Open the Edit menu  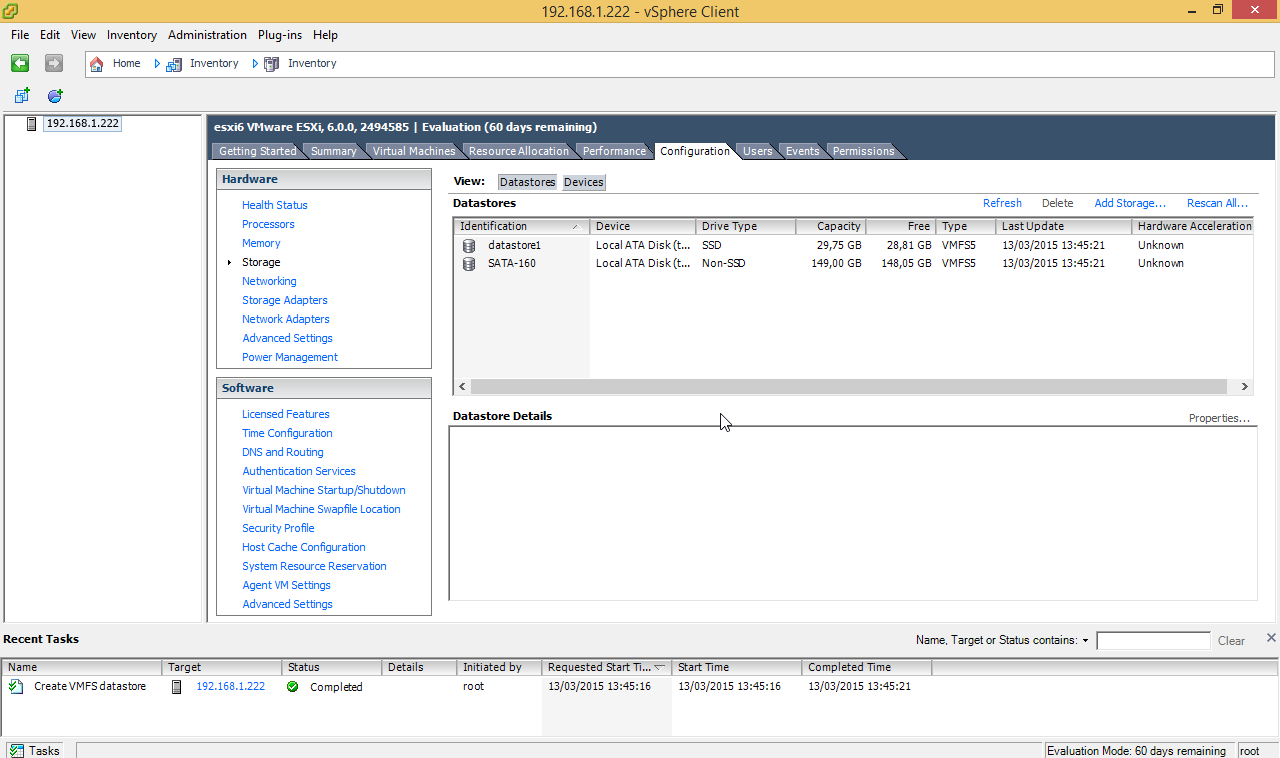(50, 35)
